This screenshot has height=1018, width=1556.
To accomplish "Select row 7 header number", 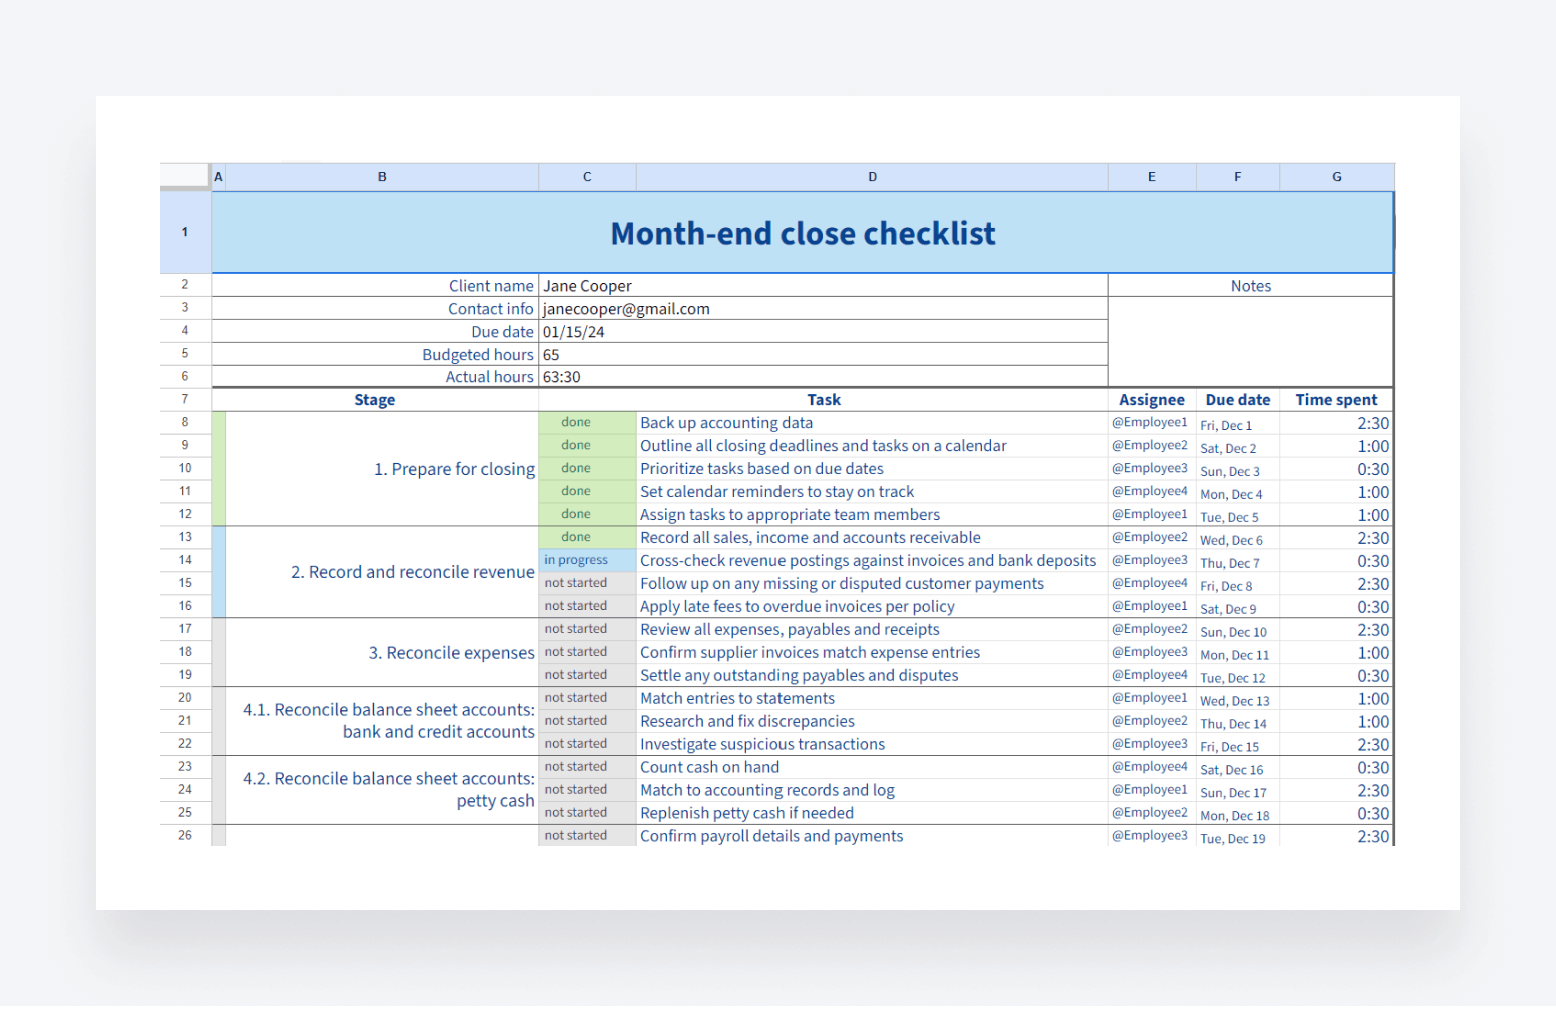I will pos(185,399).
